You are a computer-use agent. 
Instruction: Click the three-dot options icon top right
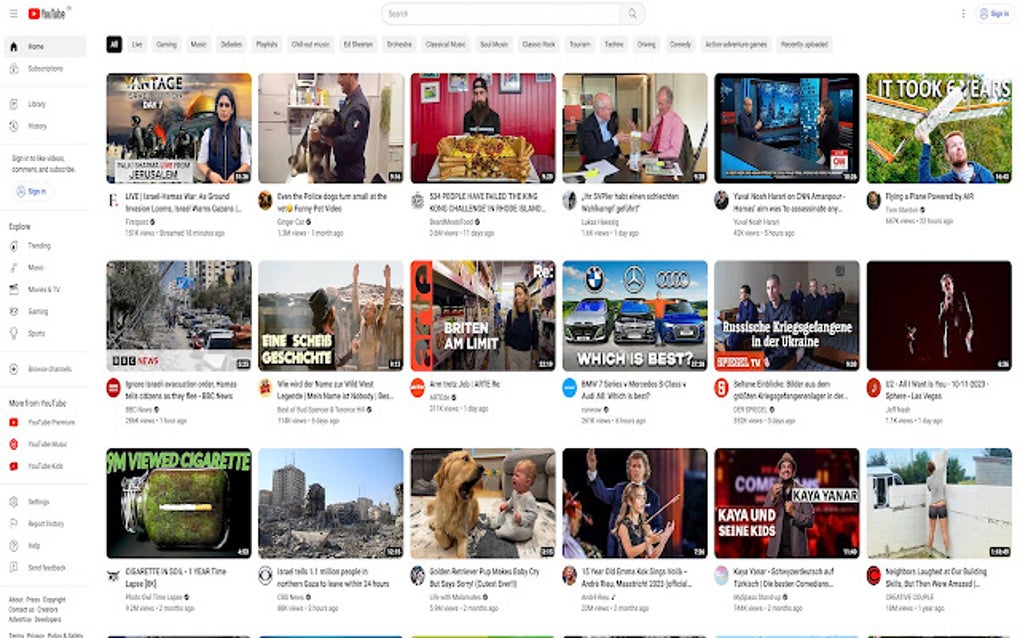tap(963, 14)
